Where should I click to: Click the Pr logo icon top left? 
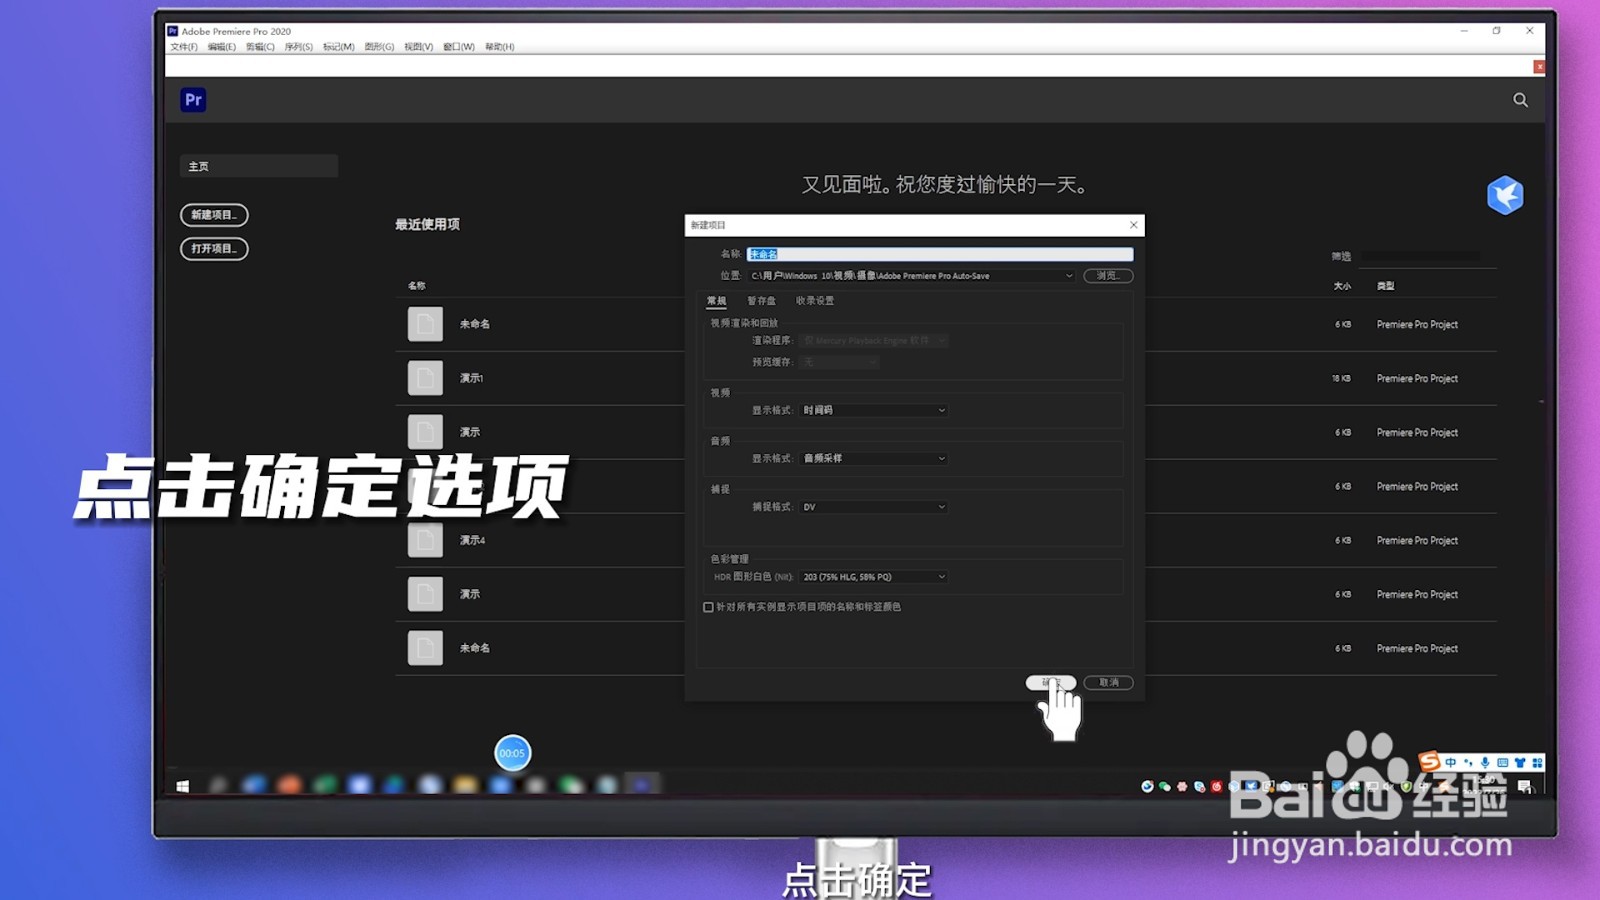tap(194, 100)
